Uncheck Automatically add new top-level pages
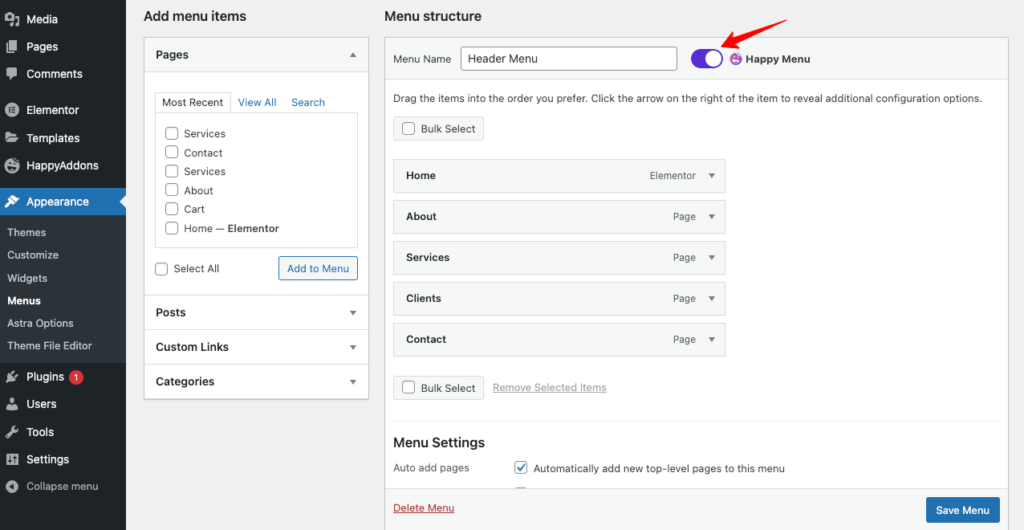 coord(521,468)
